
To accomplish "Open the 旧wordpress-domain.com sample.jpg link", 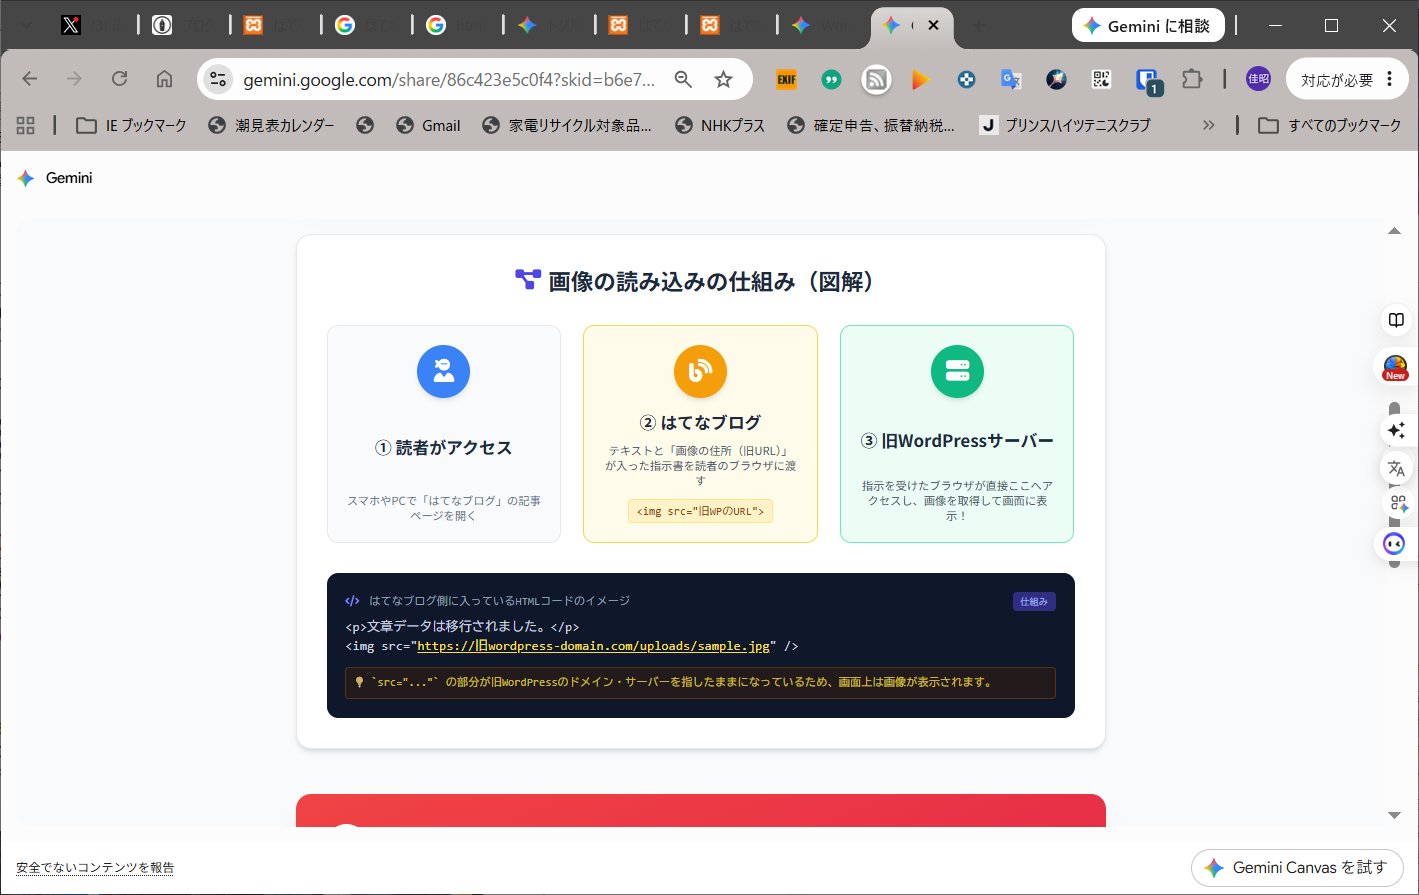I will click(x=594, y=646).
